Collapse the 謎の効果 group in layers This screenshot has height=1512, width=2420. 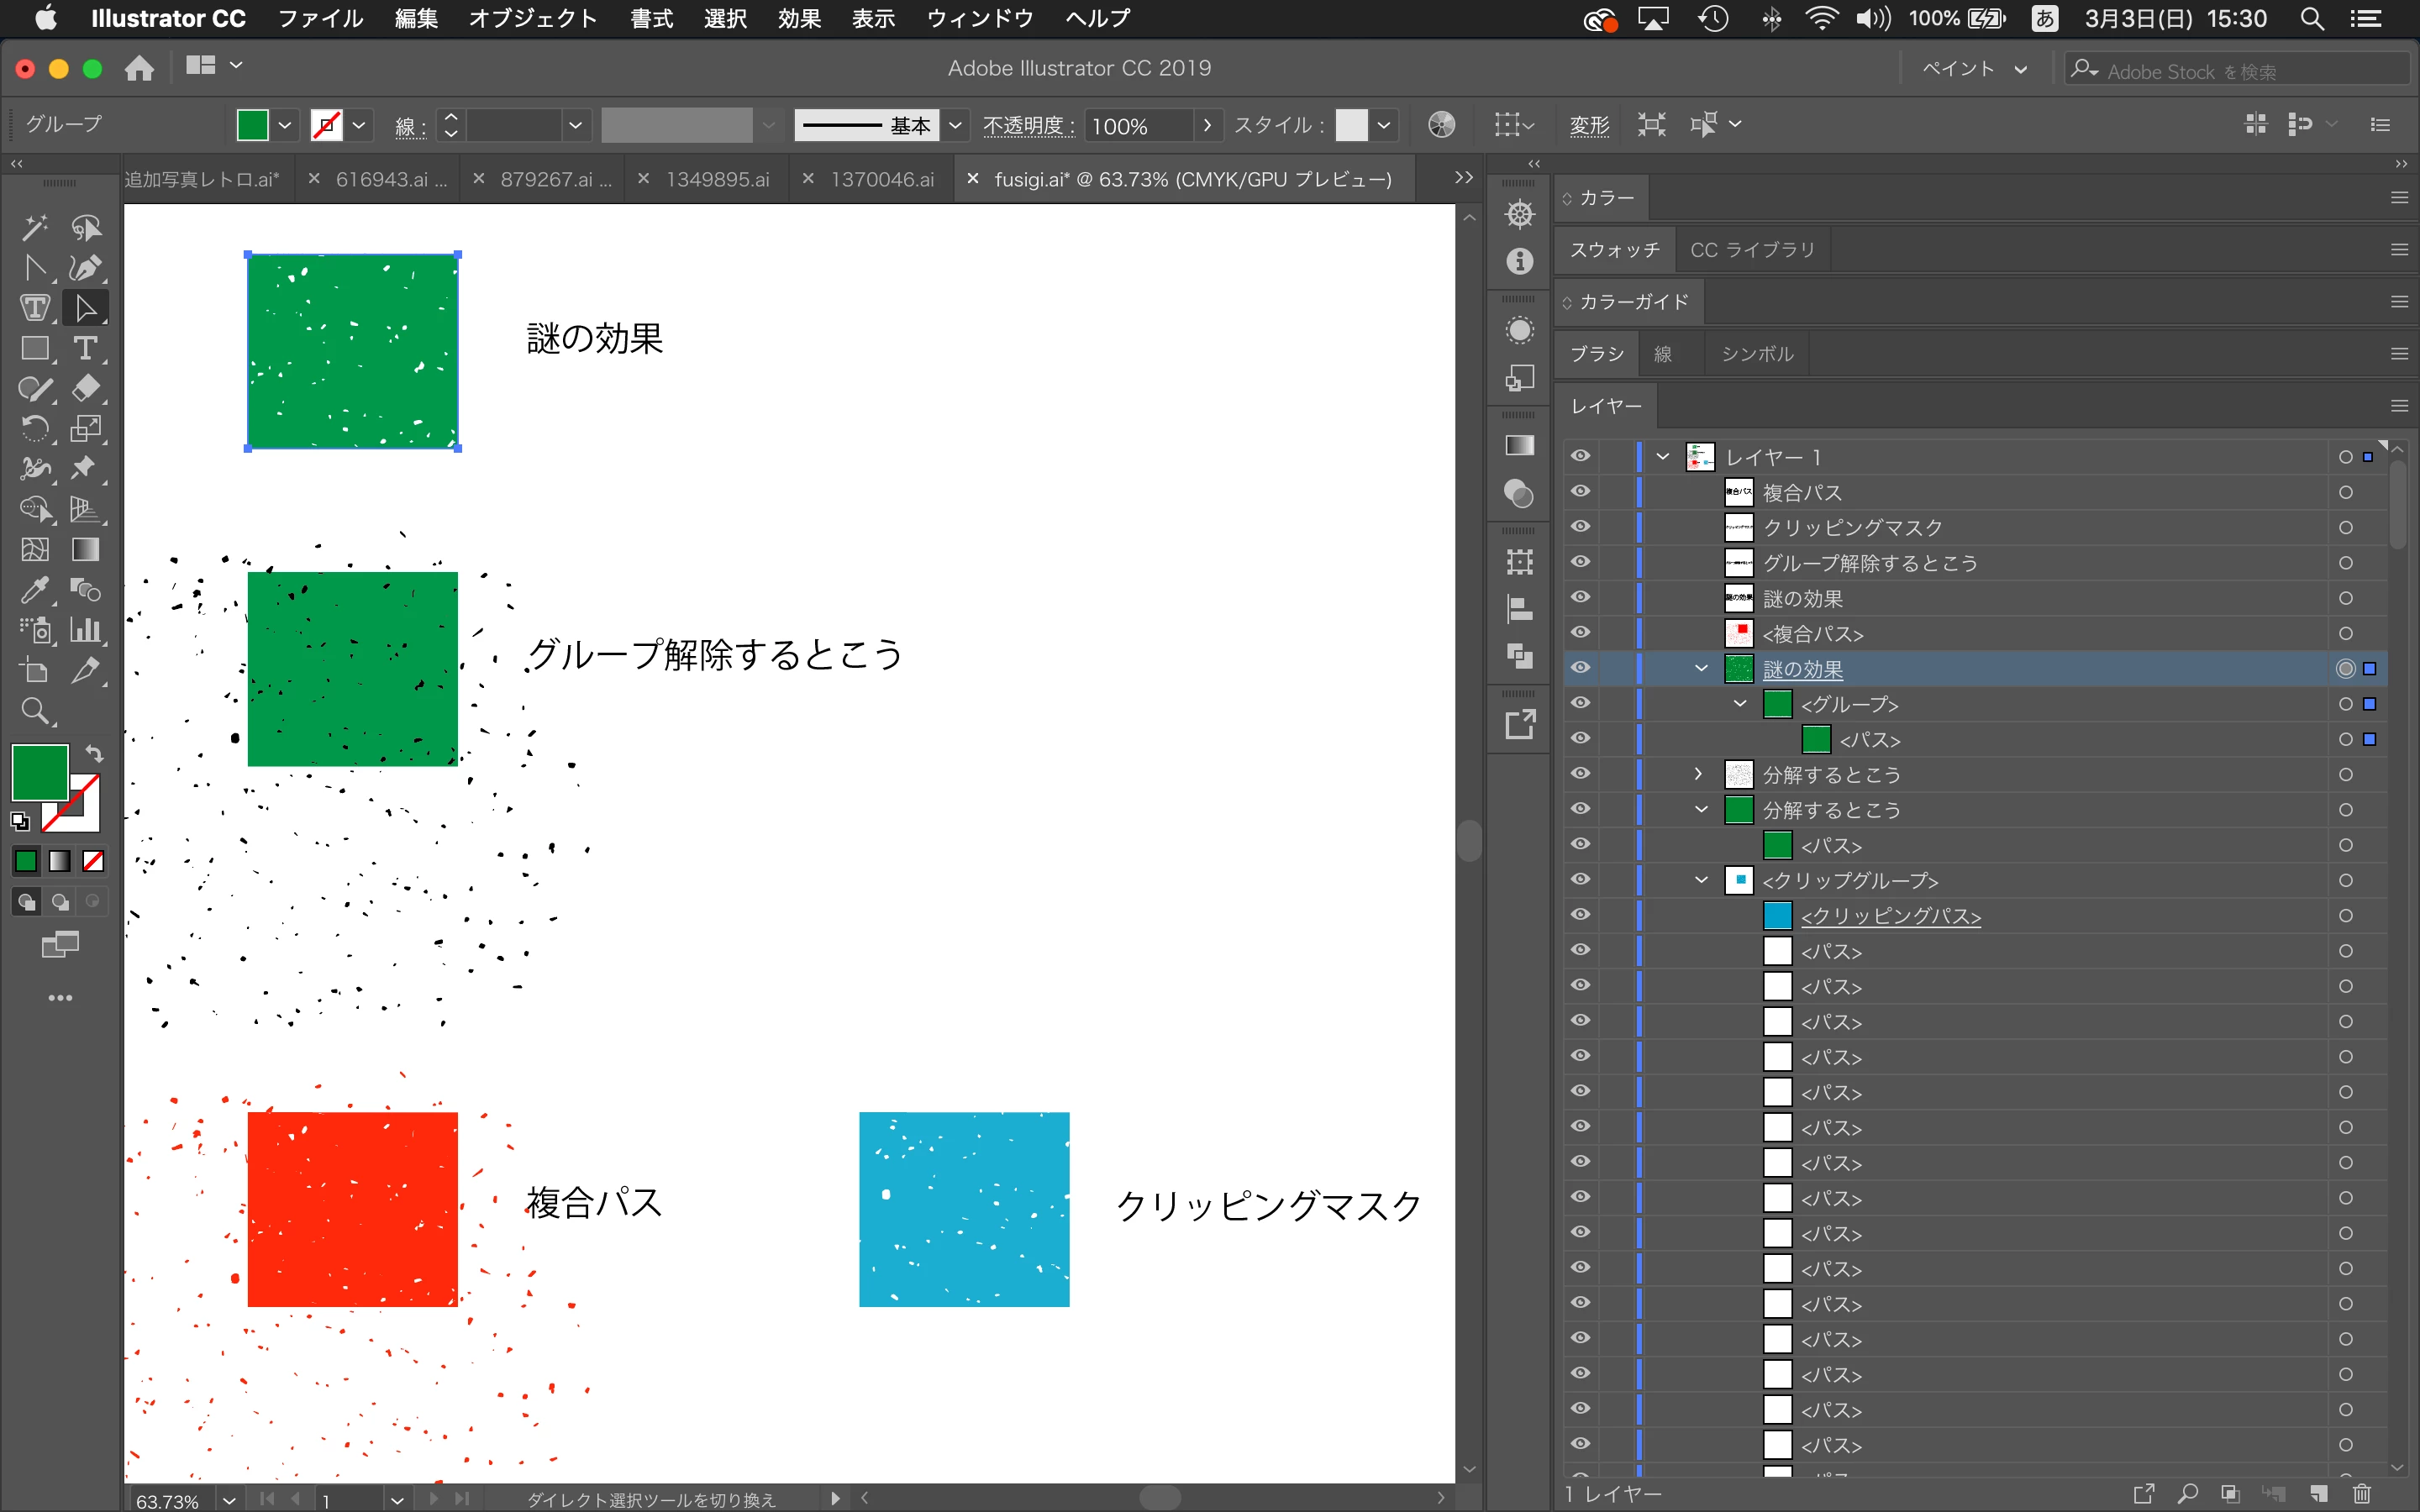1701,668
